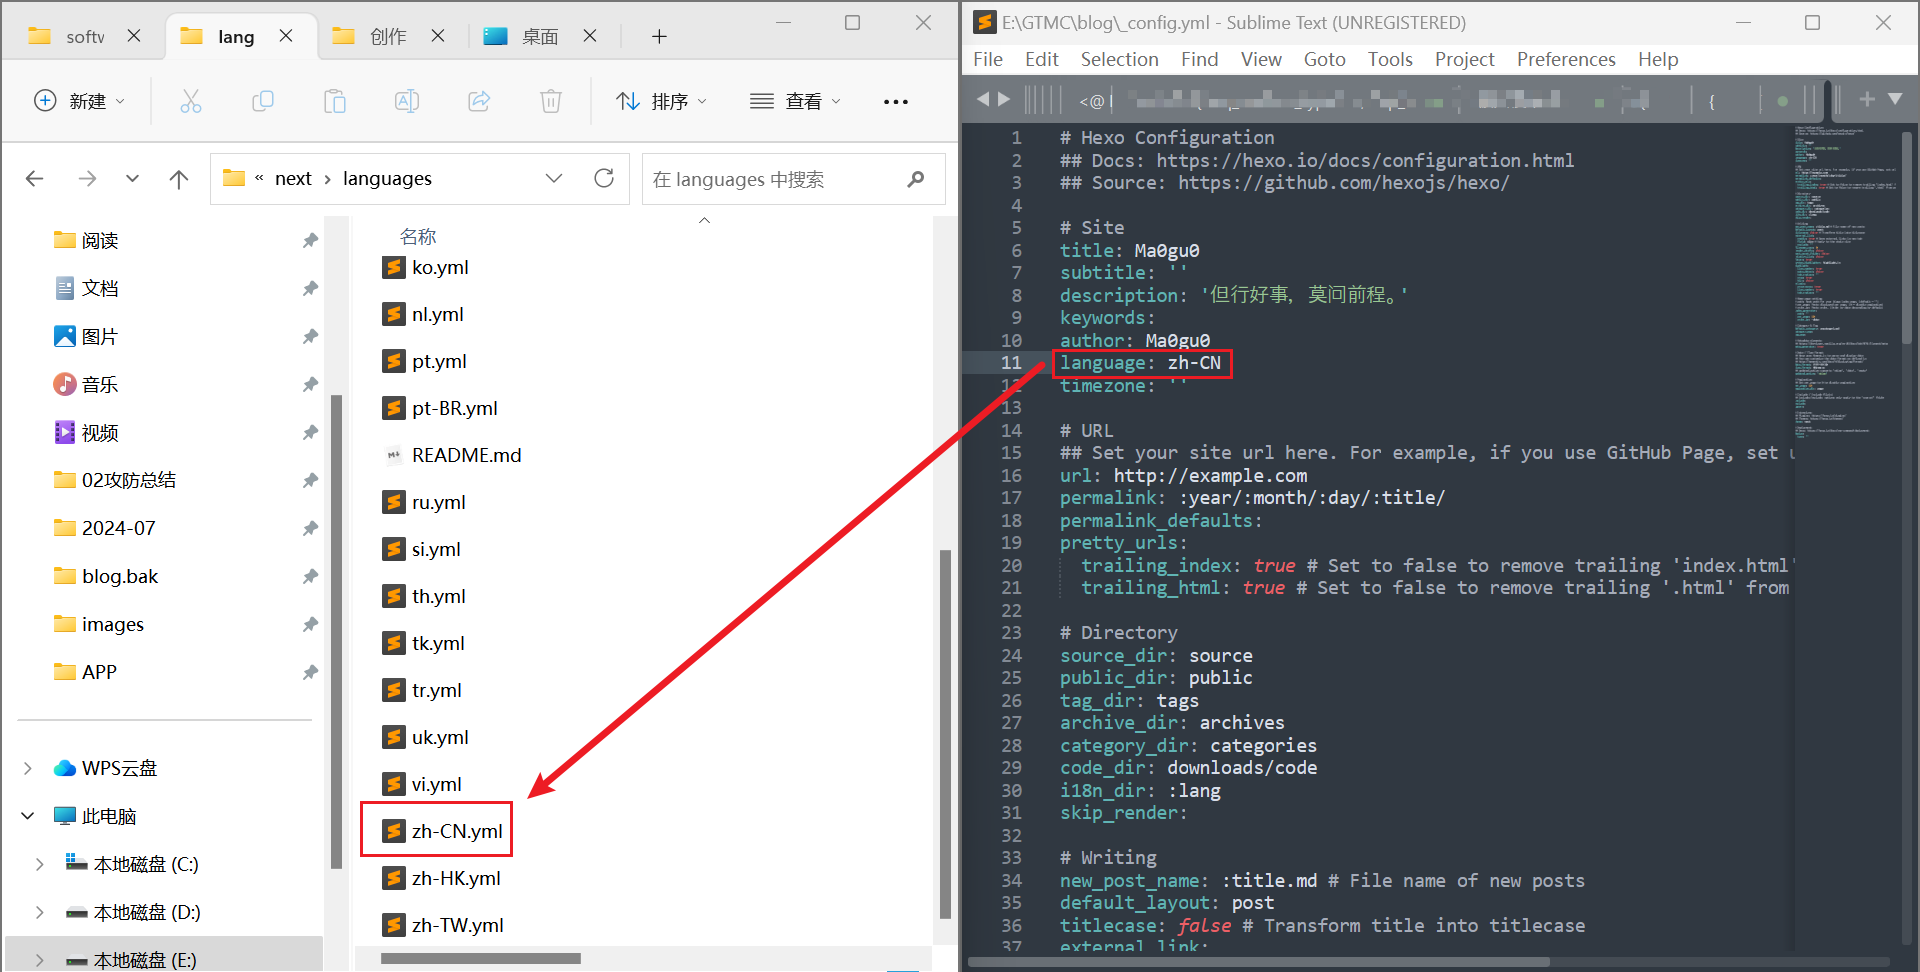1920x972 pixels.
Task: Click the collapse arrow above the 名称 column
Action: point(704,220)
